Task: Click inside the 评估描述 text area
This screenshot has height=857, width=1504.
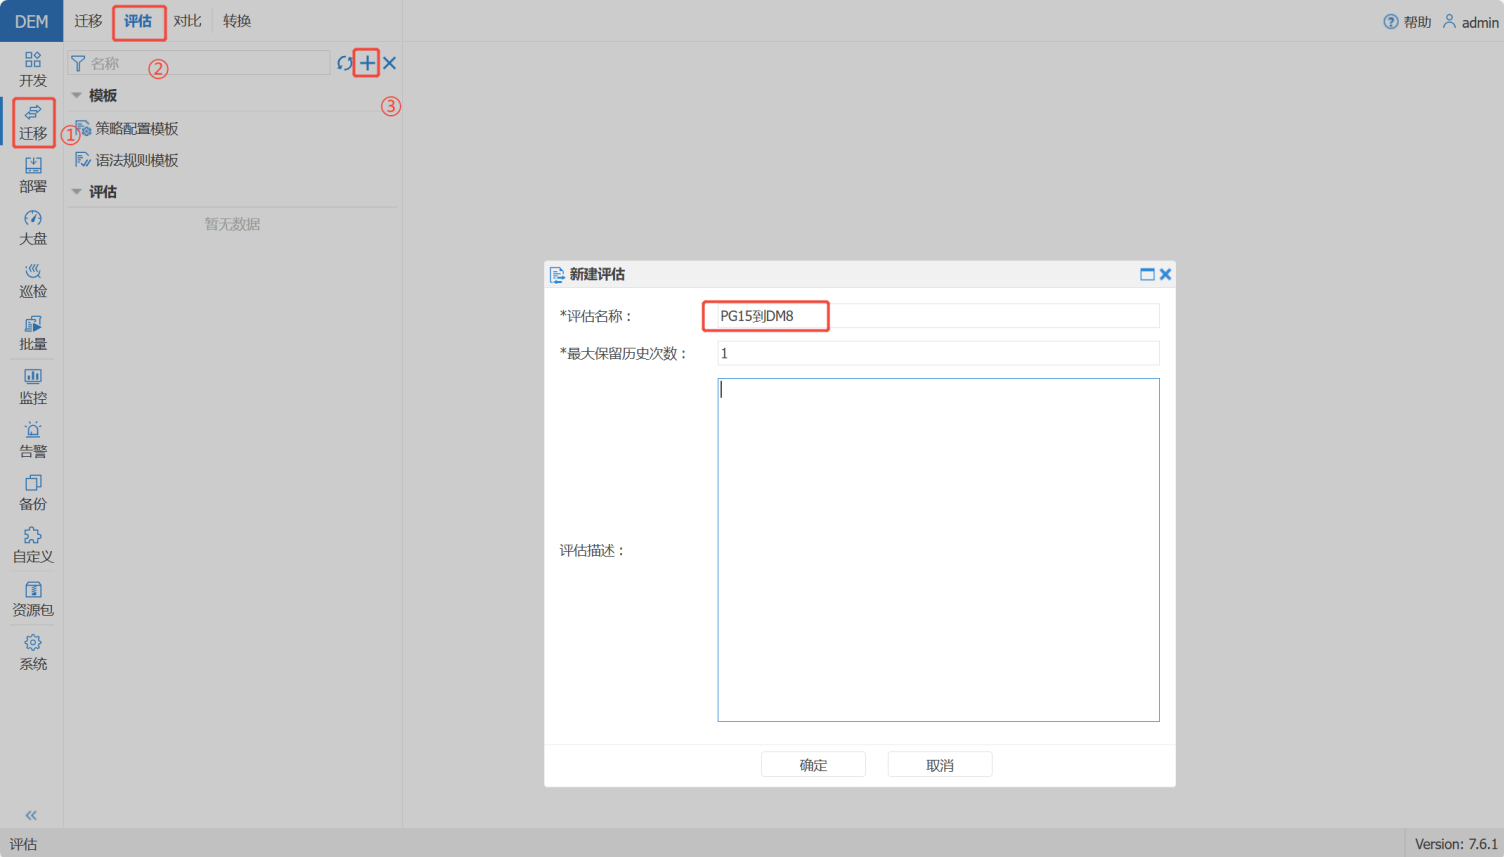Action: pyautogui.click(x=938, y=550)
